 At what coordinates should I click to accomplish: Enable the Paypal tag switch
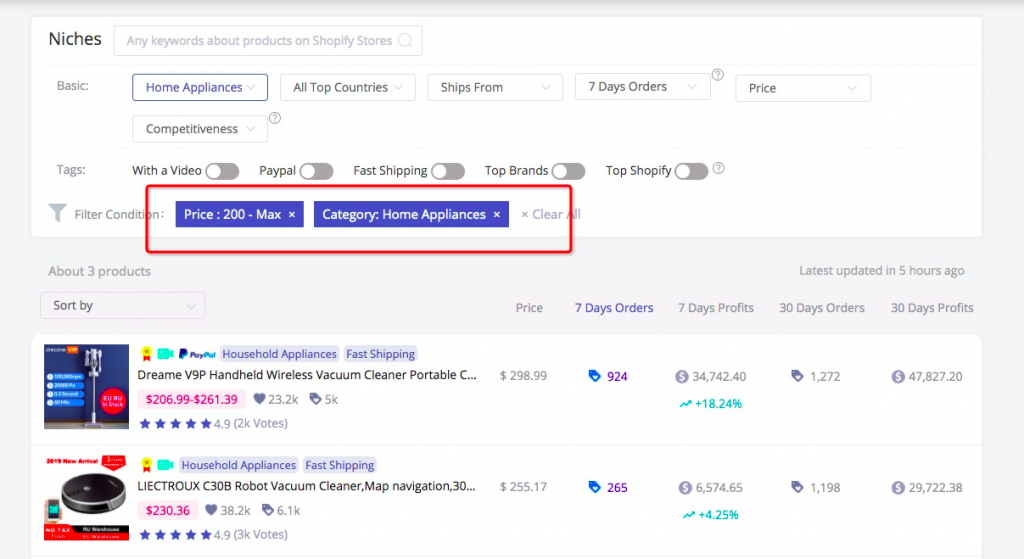(x=317, y=171)
